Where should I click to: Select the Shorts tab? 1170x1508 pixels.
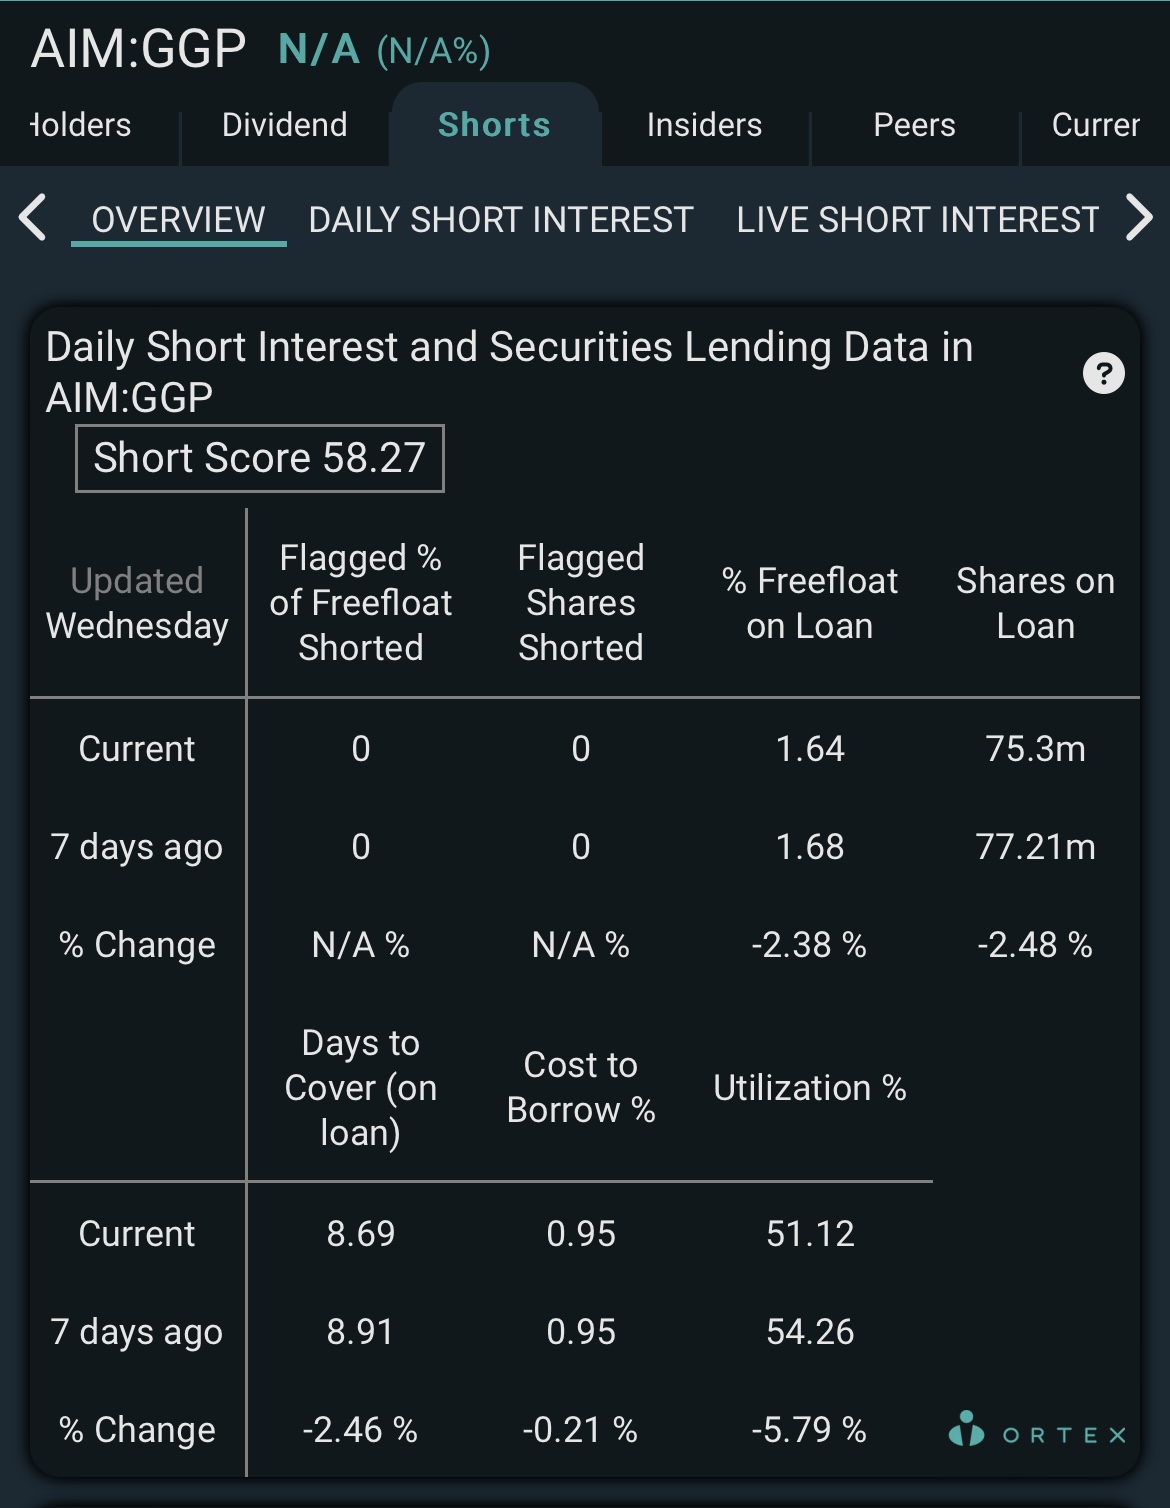(494, 125)
